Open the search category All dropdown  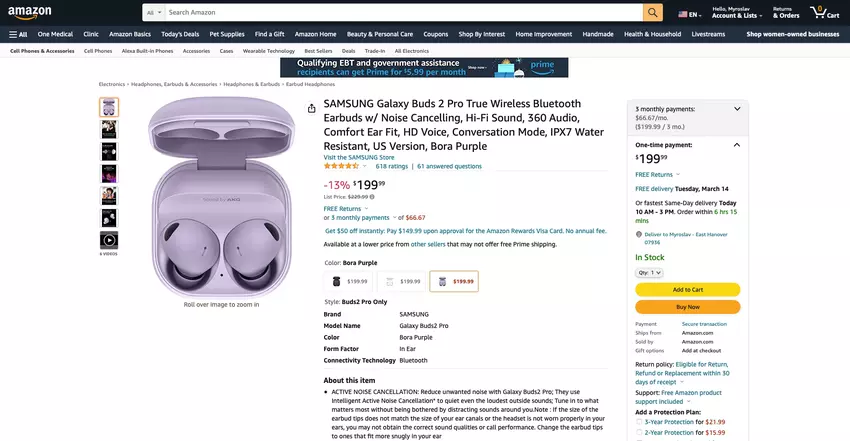(152, 13)
